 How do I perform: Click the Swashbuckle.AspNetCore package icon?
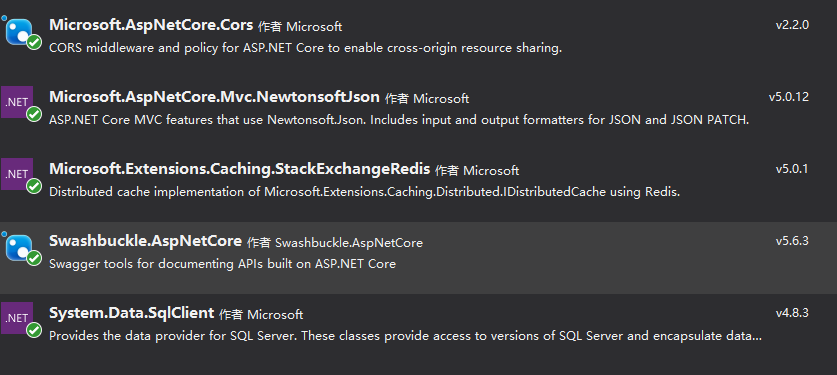[19, 246]
